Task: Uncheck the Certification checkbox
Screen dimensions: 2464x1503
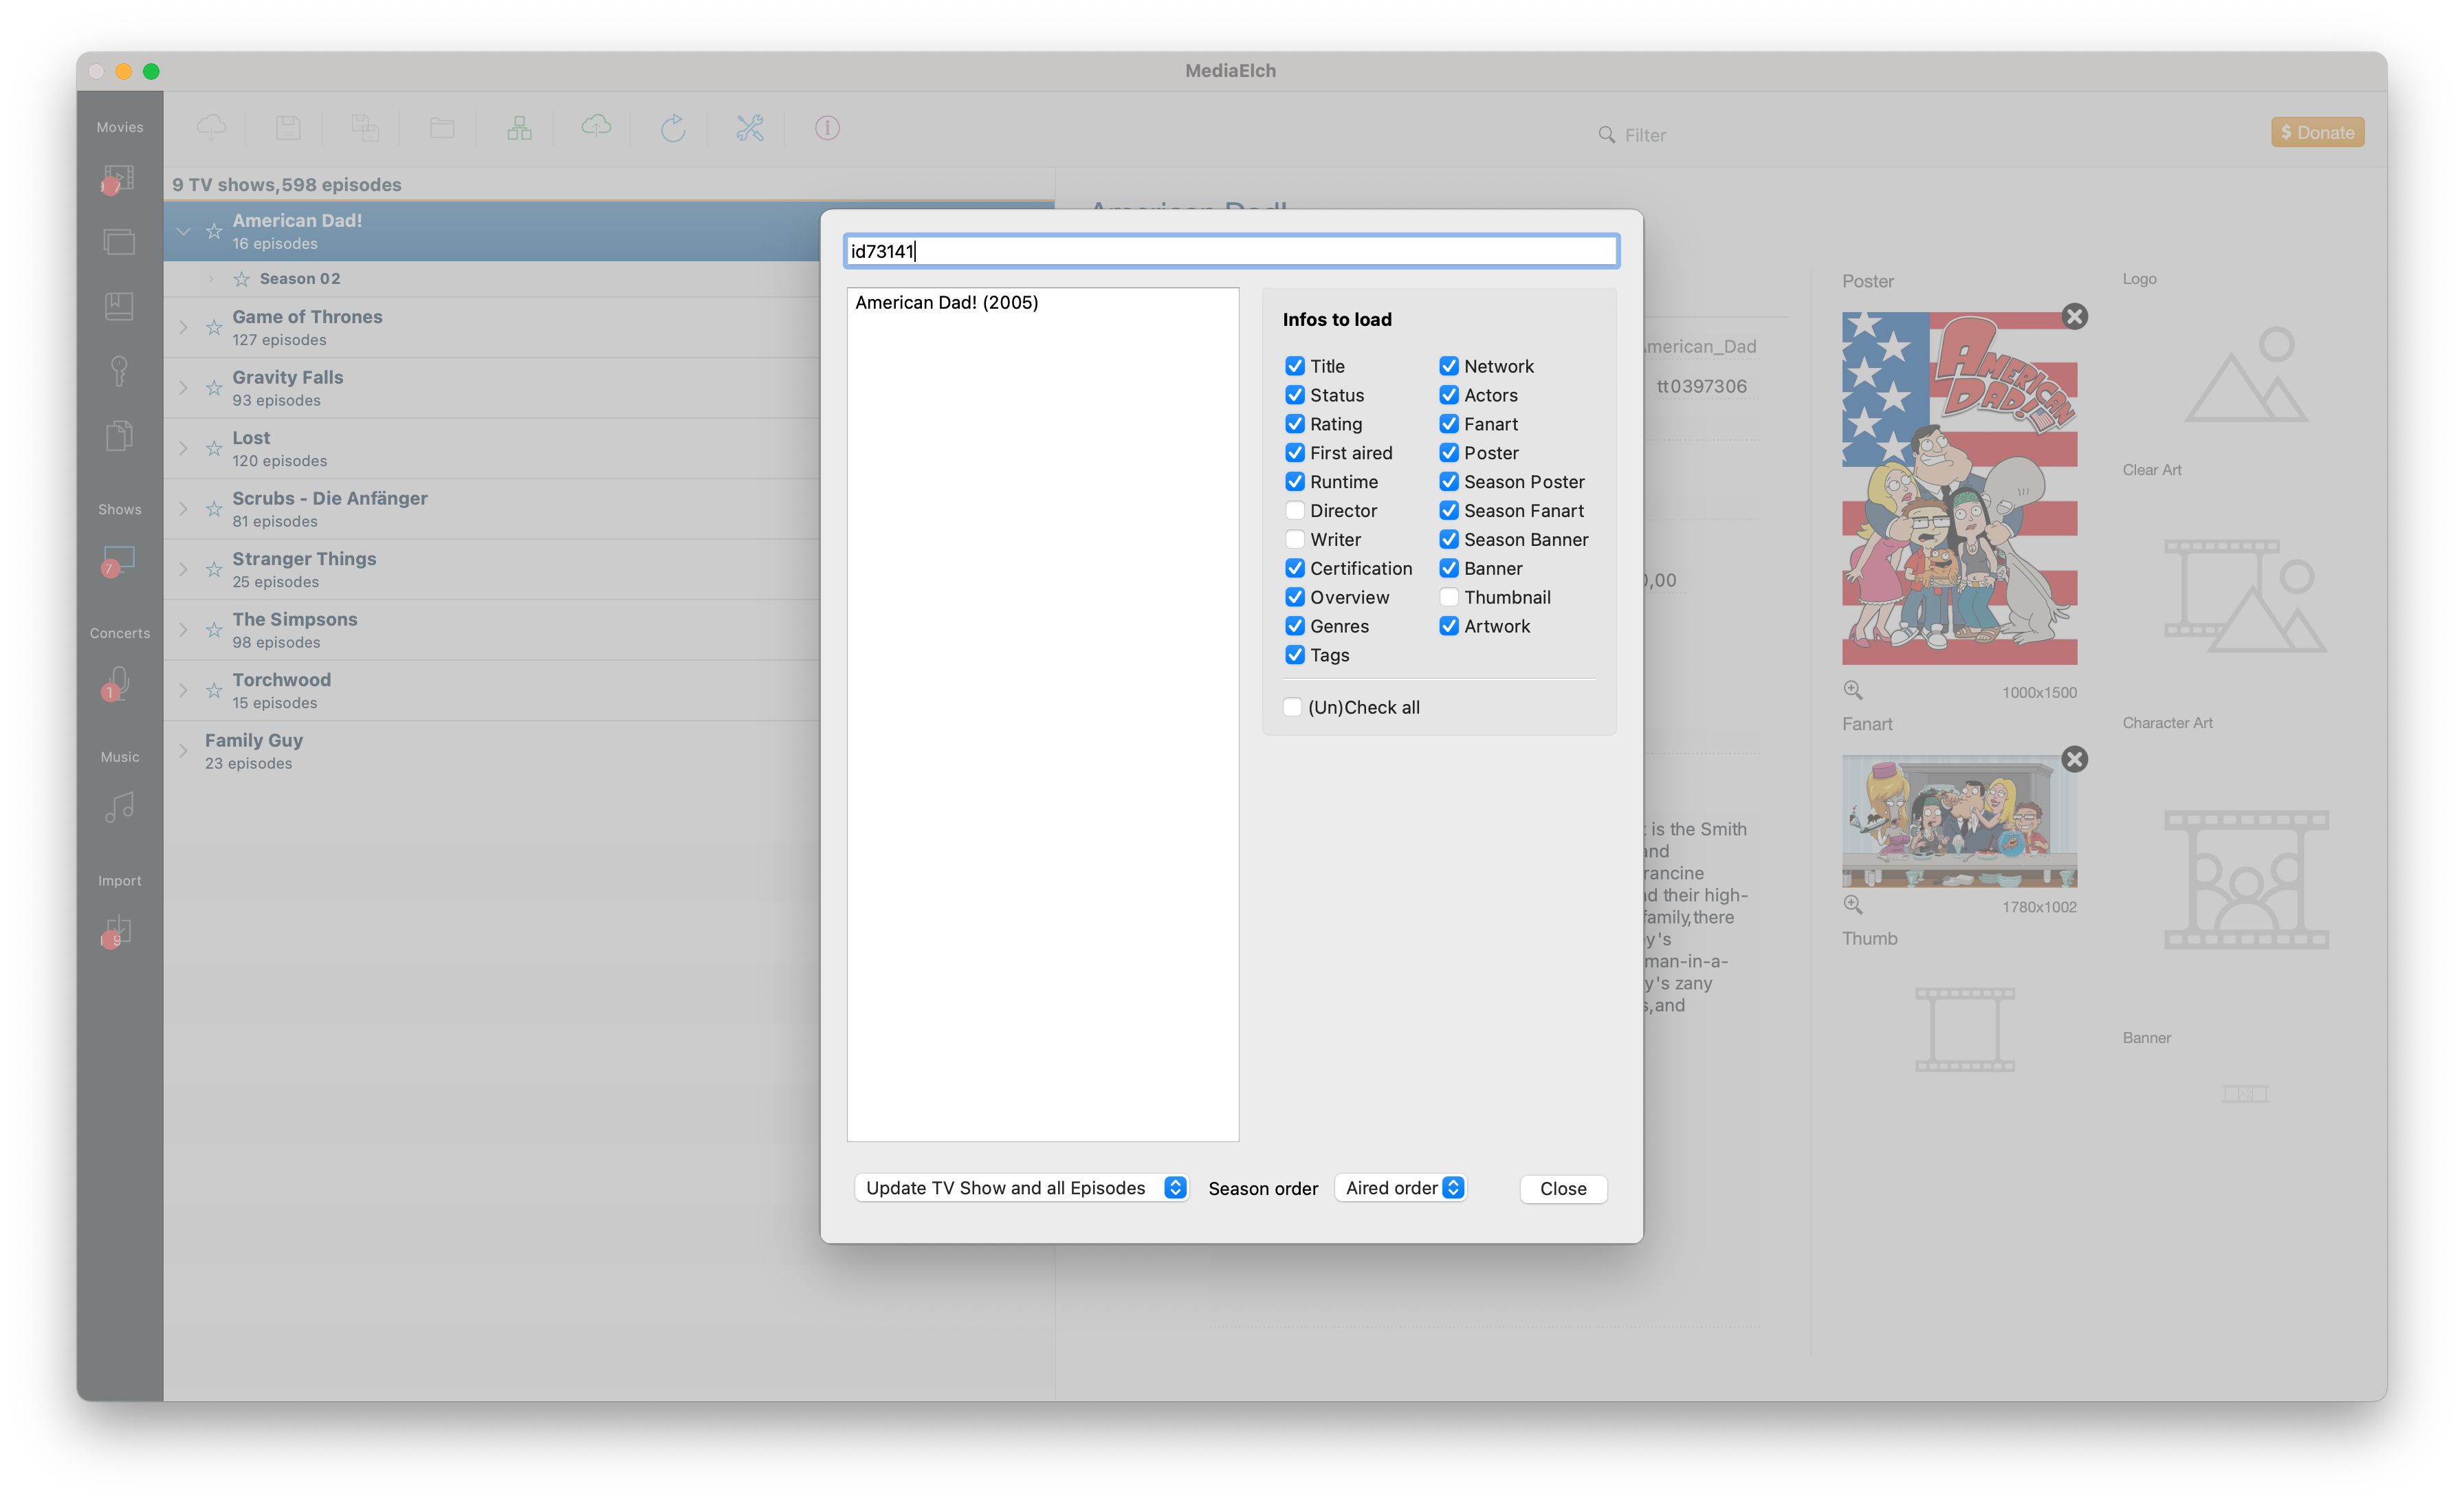Action: pos(1295,568)
